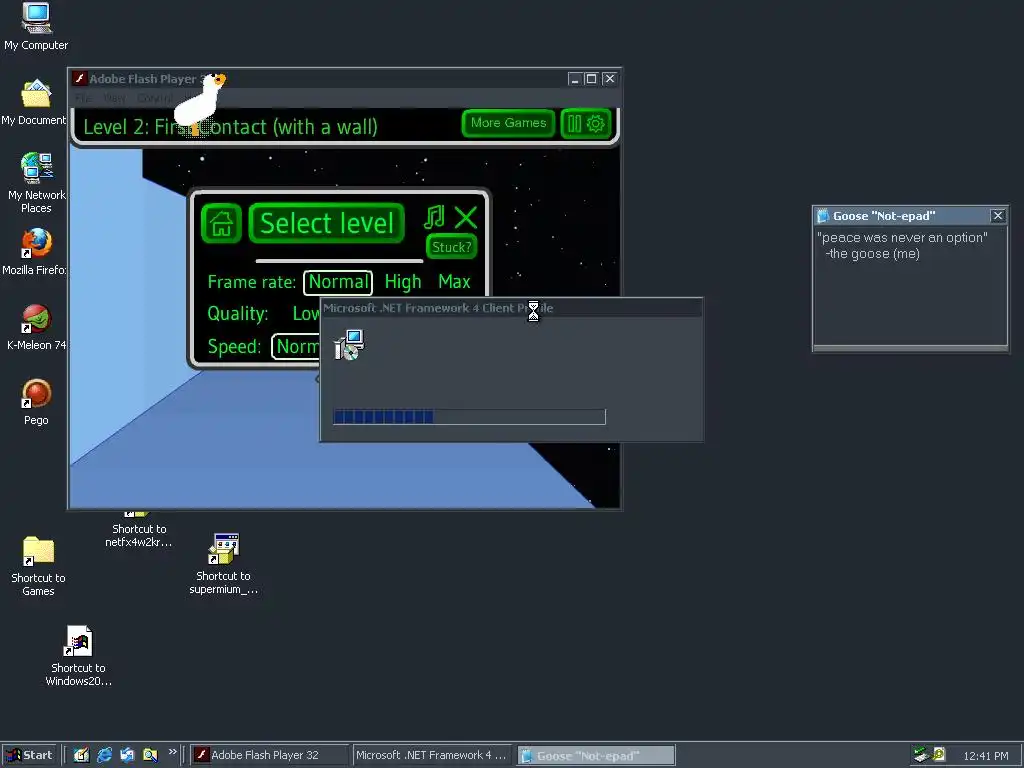Select the Shortcut to netfx4w2kr label
Image resolution: width=1024 pixels, height=768 pixels.
coord(138,536)
